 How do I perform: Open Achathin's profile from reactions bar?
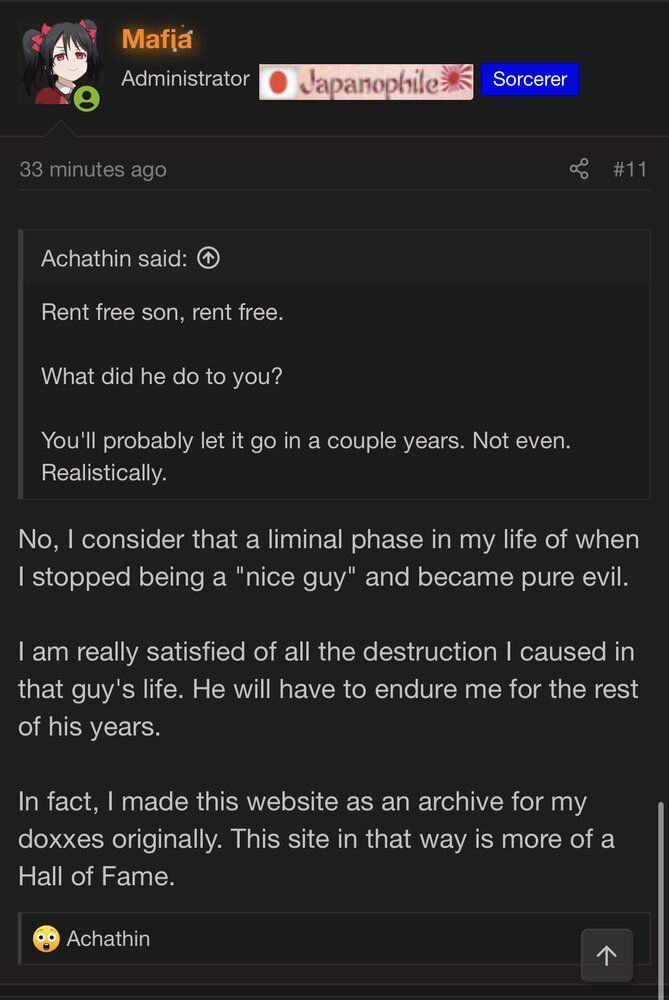(x=108, y=939)
